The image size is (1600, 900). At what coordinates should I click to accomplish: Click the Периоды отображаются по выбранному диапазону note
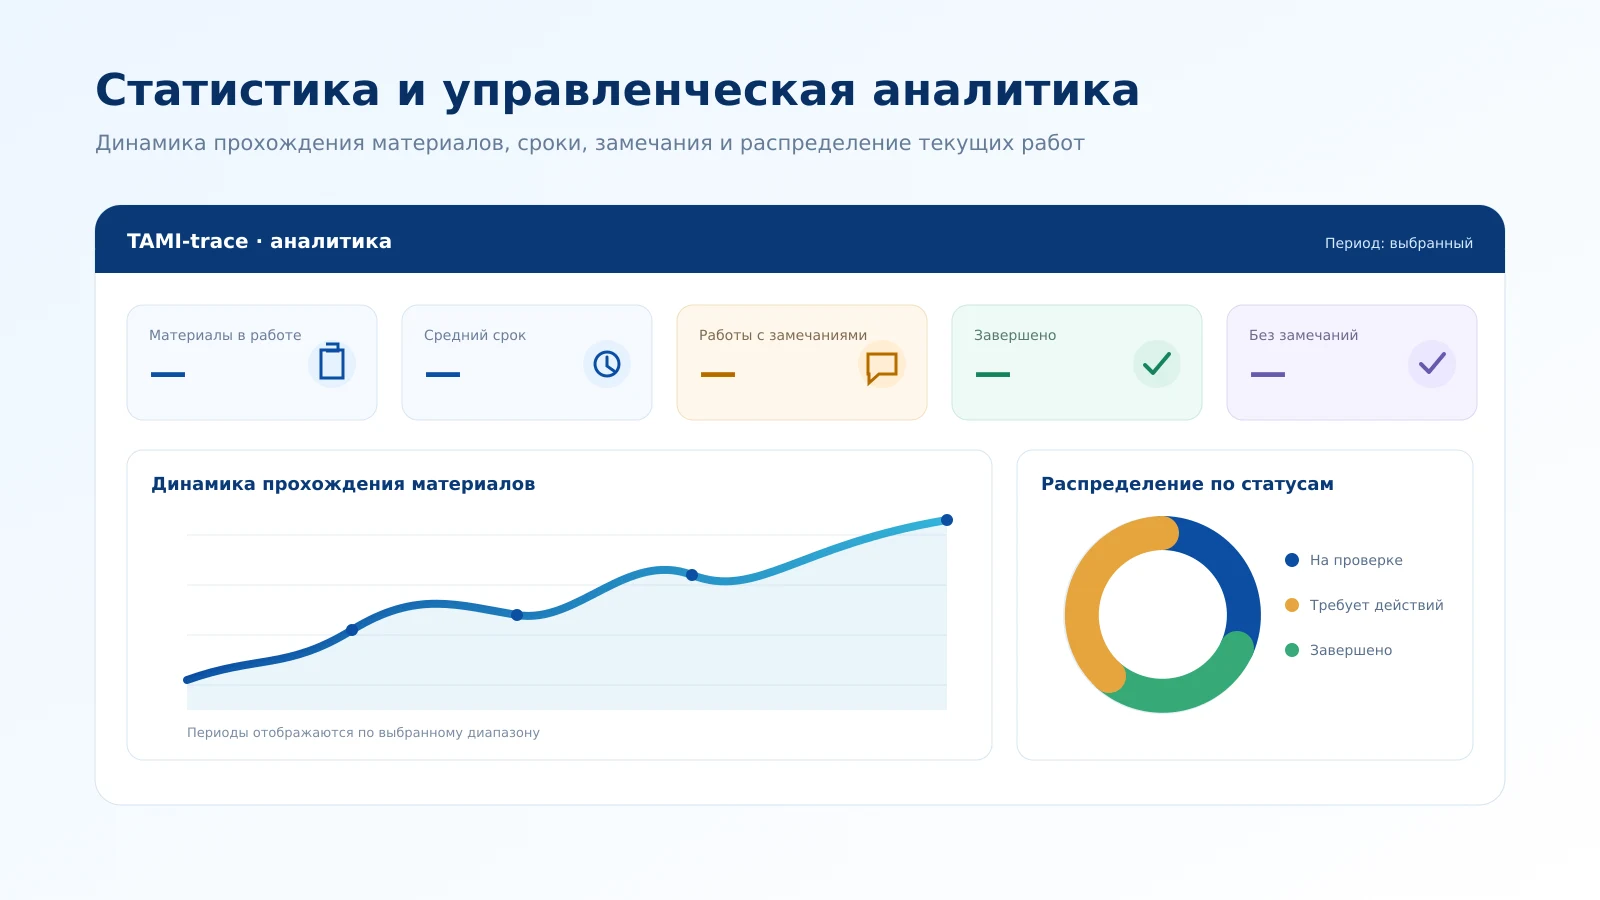363,733
